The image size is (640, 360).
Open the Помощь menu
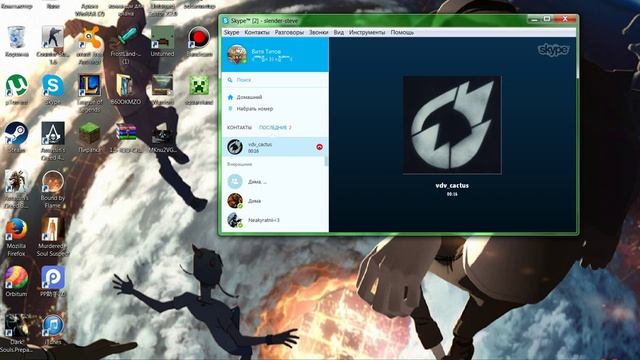click(x=402, y=32)
